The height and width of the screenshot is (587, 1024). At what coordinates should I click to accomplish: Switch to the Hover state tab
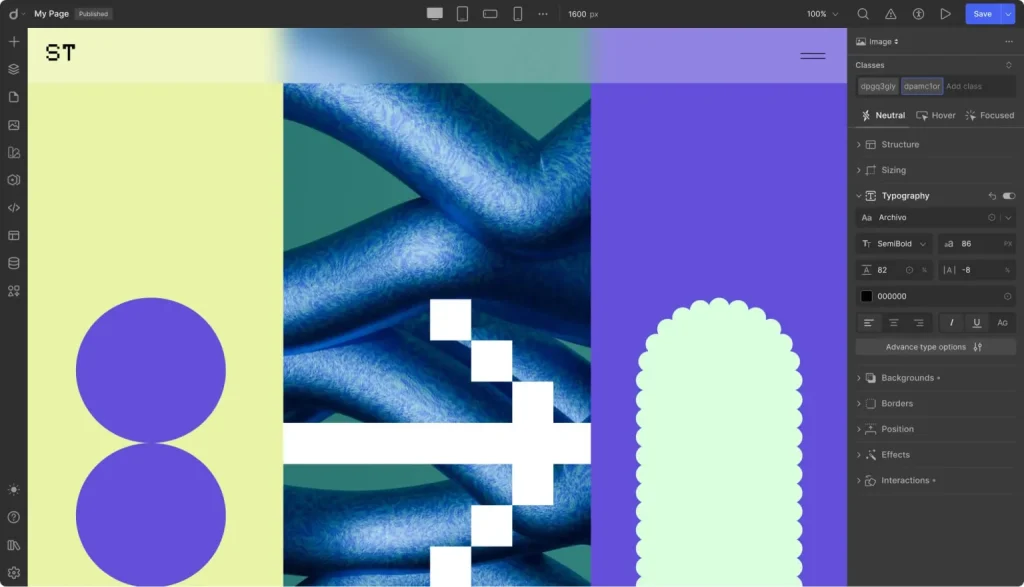click(x=936, y=115)
